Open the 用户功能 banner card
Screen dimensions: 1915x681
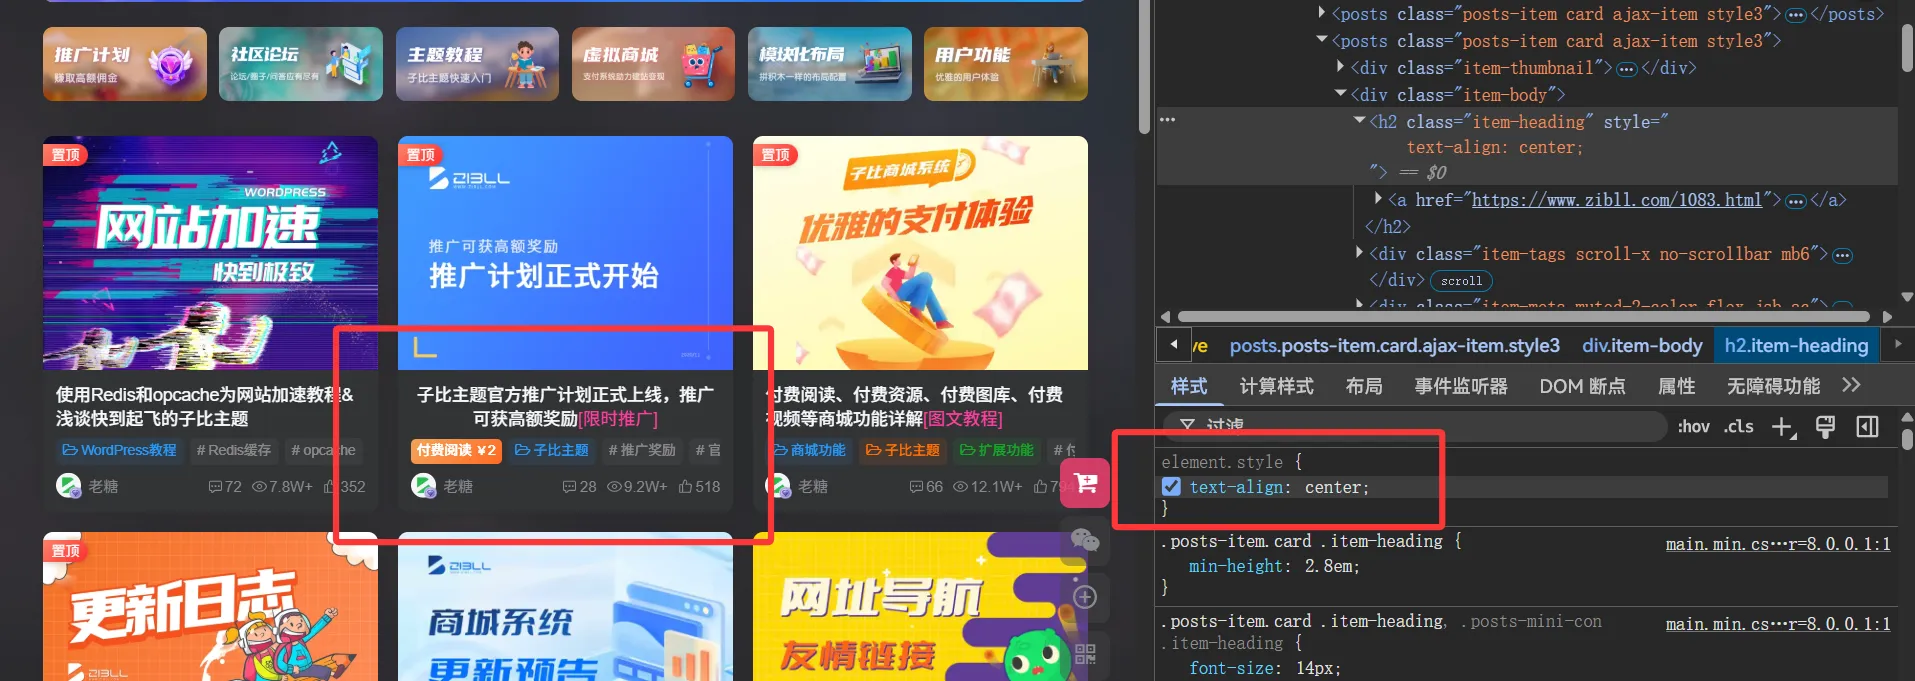[1006, 64]
